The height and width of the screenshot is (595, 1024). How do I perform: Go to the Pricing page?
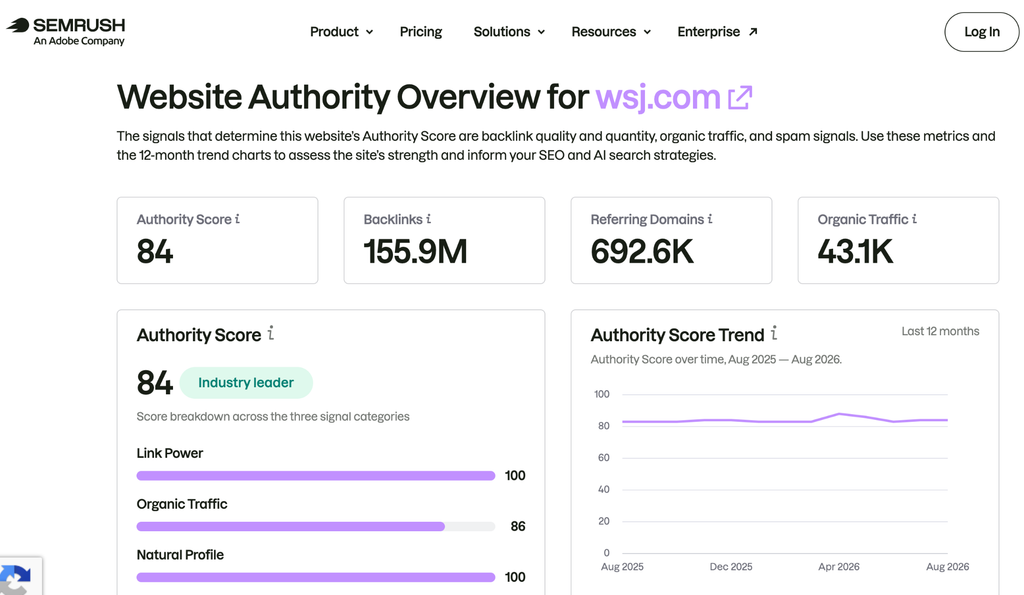(x=421, y=31)
